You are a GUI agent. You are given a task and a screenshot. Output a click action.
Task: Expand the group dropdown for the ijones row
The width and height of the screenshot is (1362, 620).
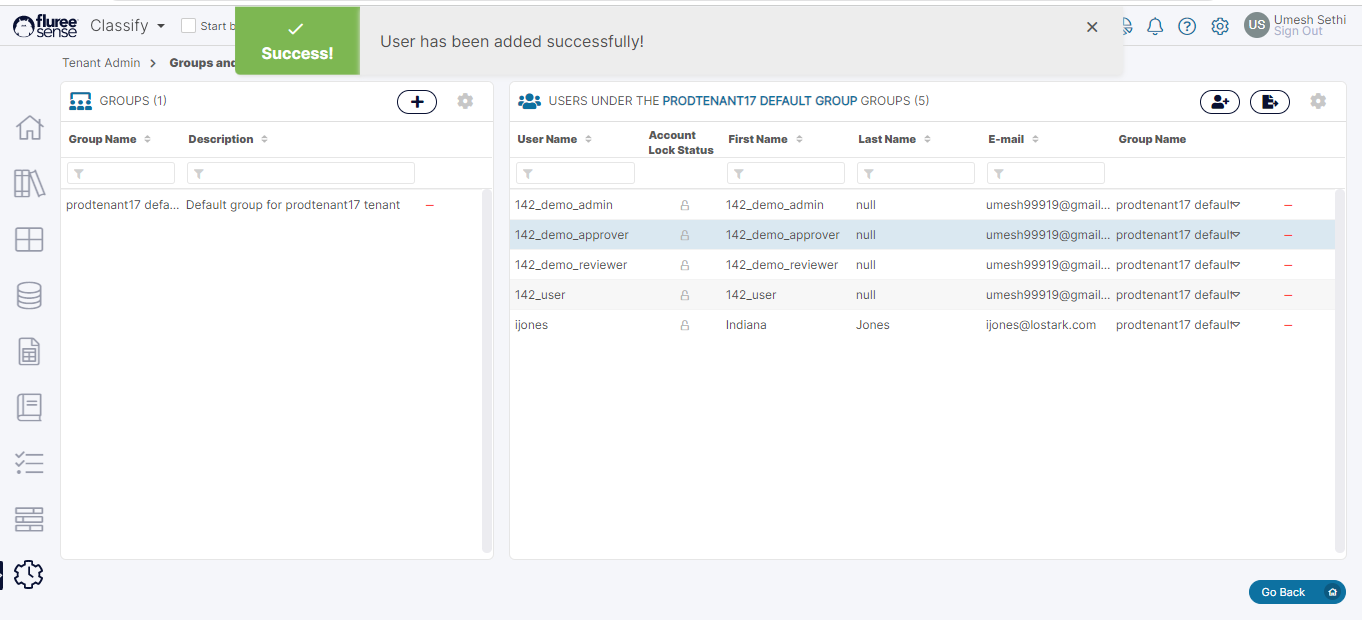[x=1236, y=325]
